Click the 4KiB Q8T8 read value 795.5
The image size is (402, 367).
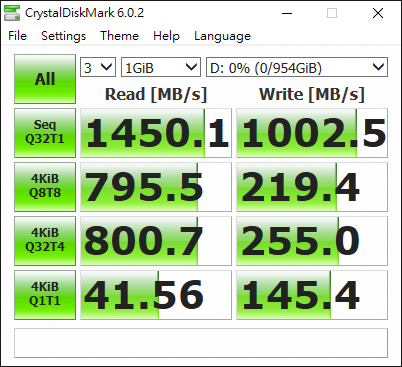pos(156,187)
